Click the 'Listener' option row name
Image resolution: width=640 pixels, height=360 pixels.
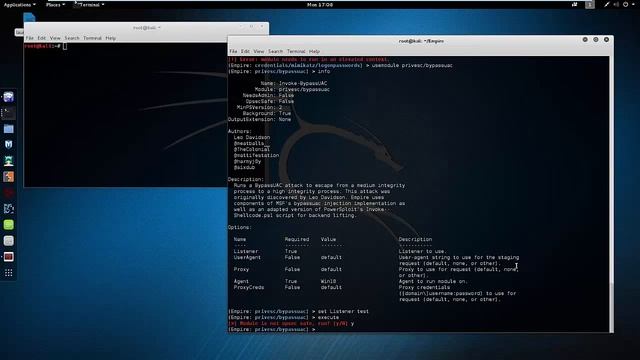(x=246, y=251)
